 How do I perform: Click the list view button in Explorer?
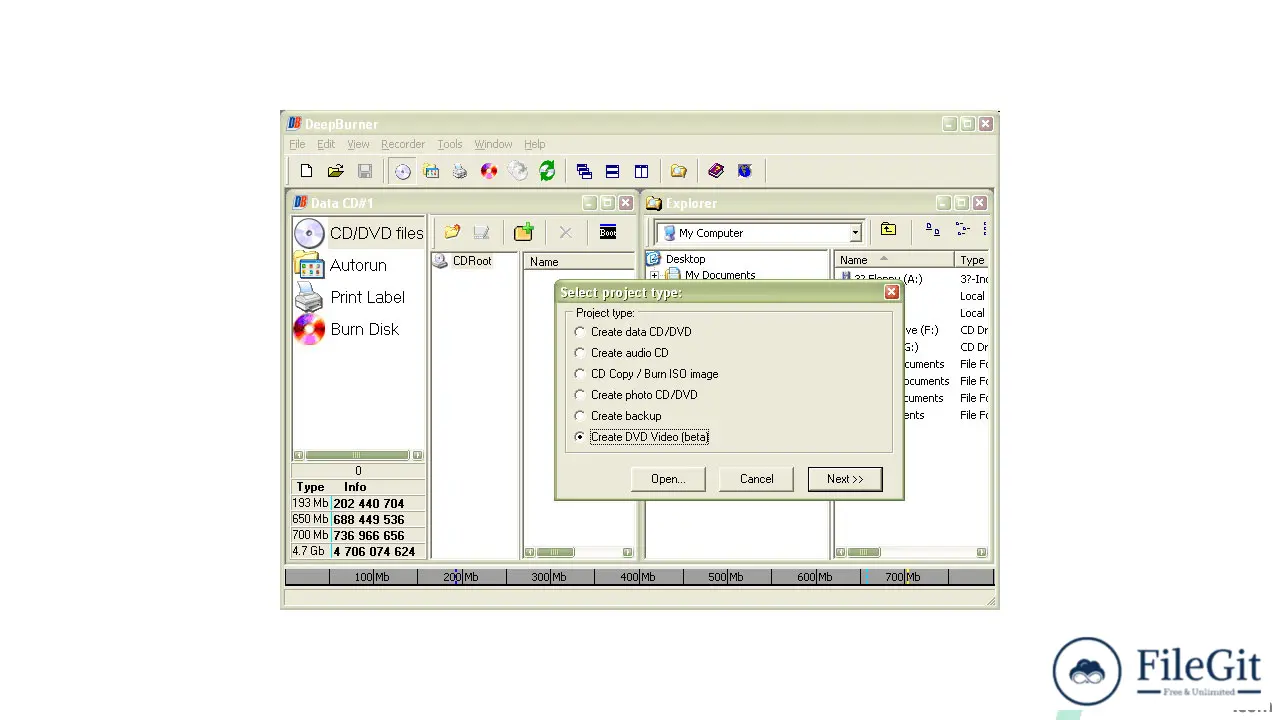(963, 230)
